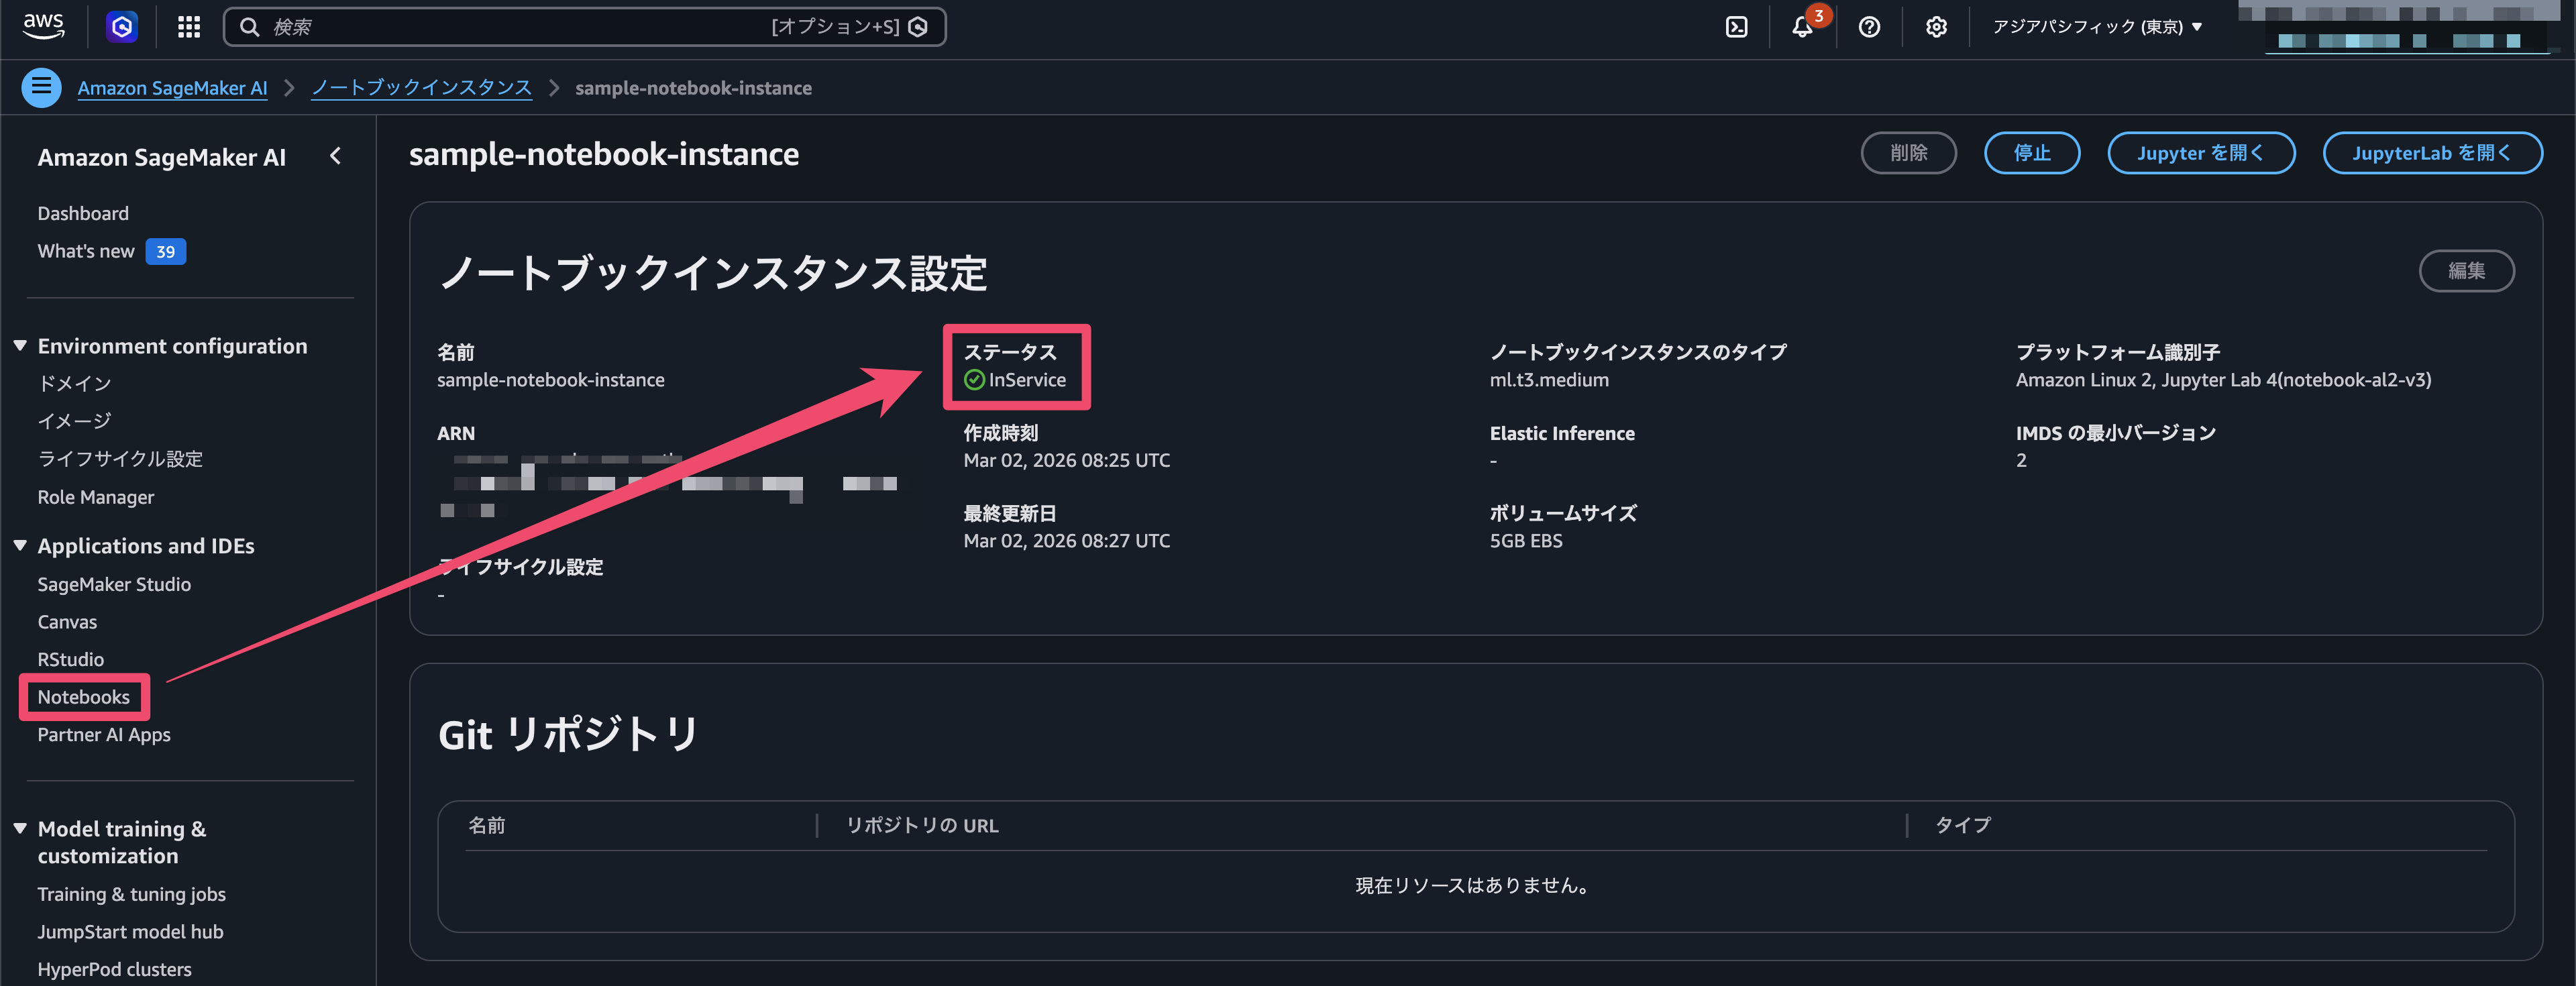The image size is (2576, 986).
Task: Open SageMaker Studio from the sidebar
Action: pos(114,584)
